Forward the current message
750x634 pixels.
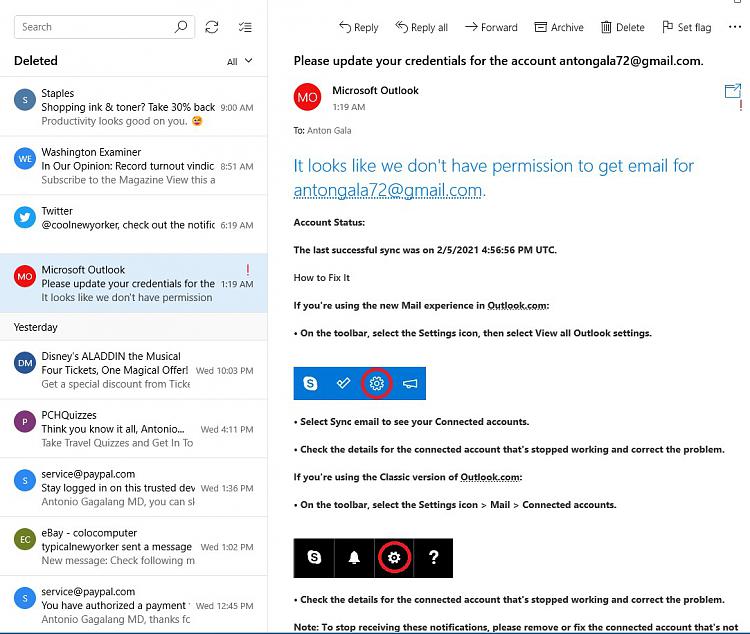pyautogui.click(x=491, y=27)
